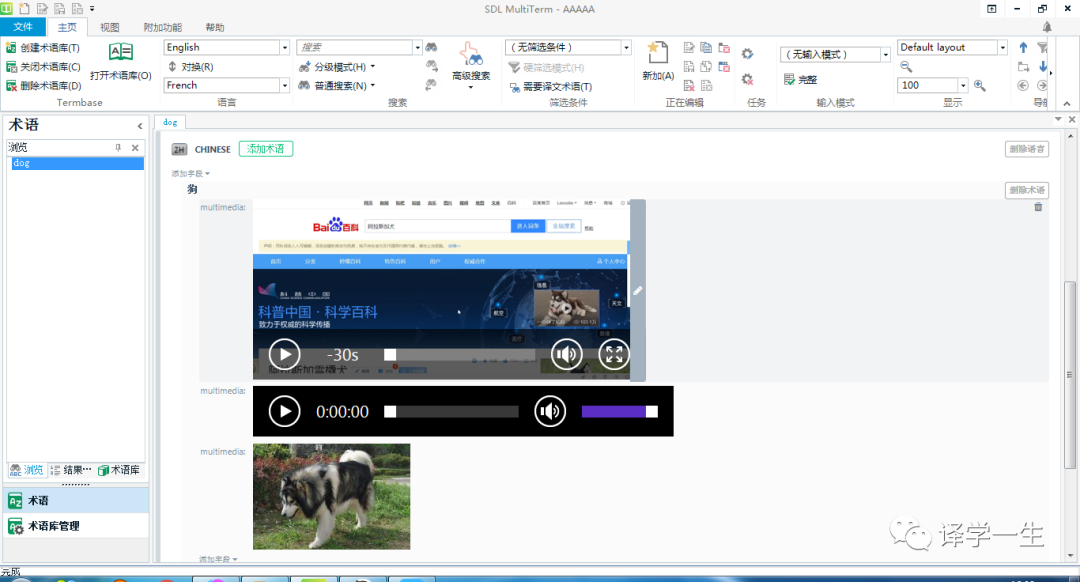Open hierarchical mode (分级模式) dropdown
This screenshot has width=1080, height=582.
pos(337,67)
